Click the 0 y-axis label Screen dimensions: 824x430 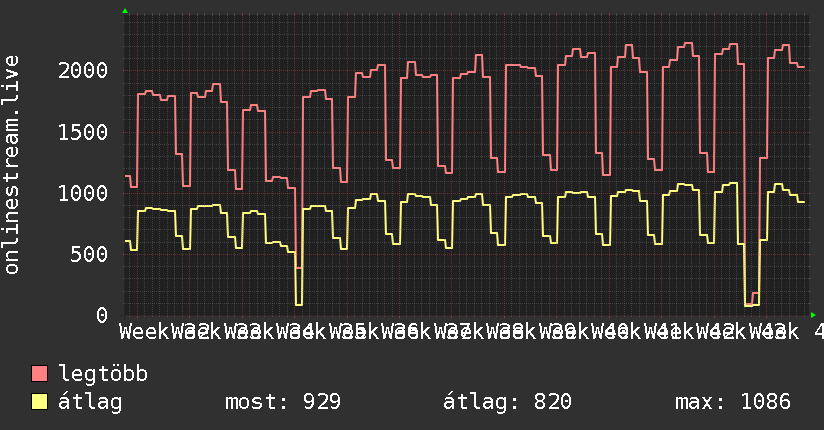(102, 316)
